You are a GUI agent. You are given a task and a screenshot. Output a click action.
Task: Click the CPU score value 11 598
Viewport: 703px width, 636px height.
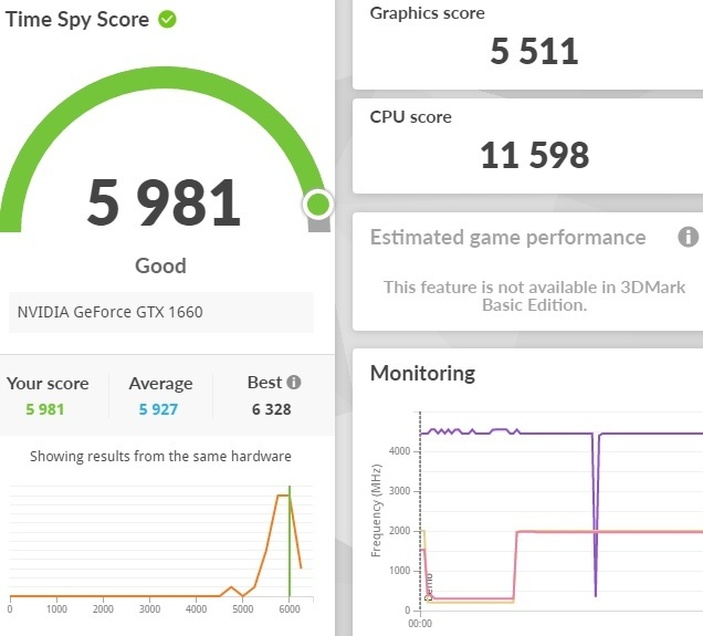pos(534,155)
